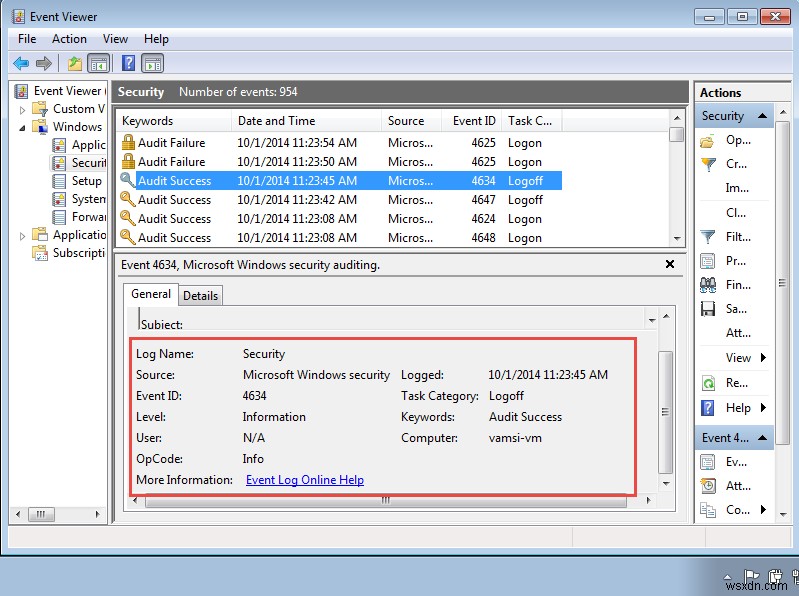Toggle the Show/Hide Console Tree toolbar icon

[x=98, y=64]
